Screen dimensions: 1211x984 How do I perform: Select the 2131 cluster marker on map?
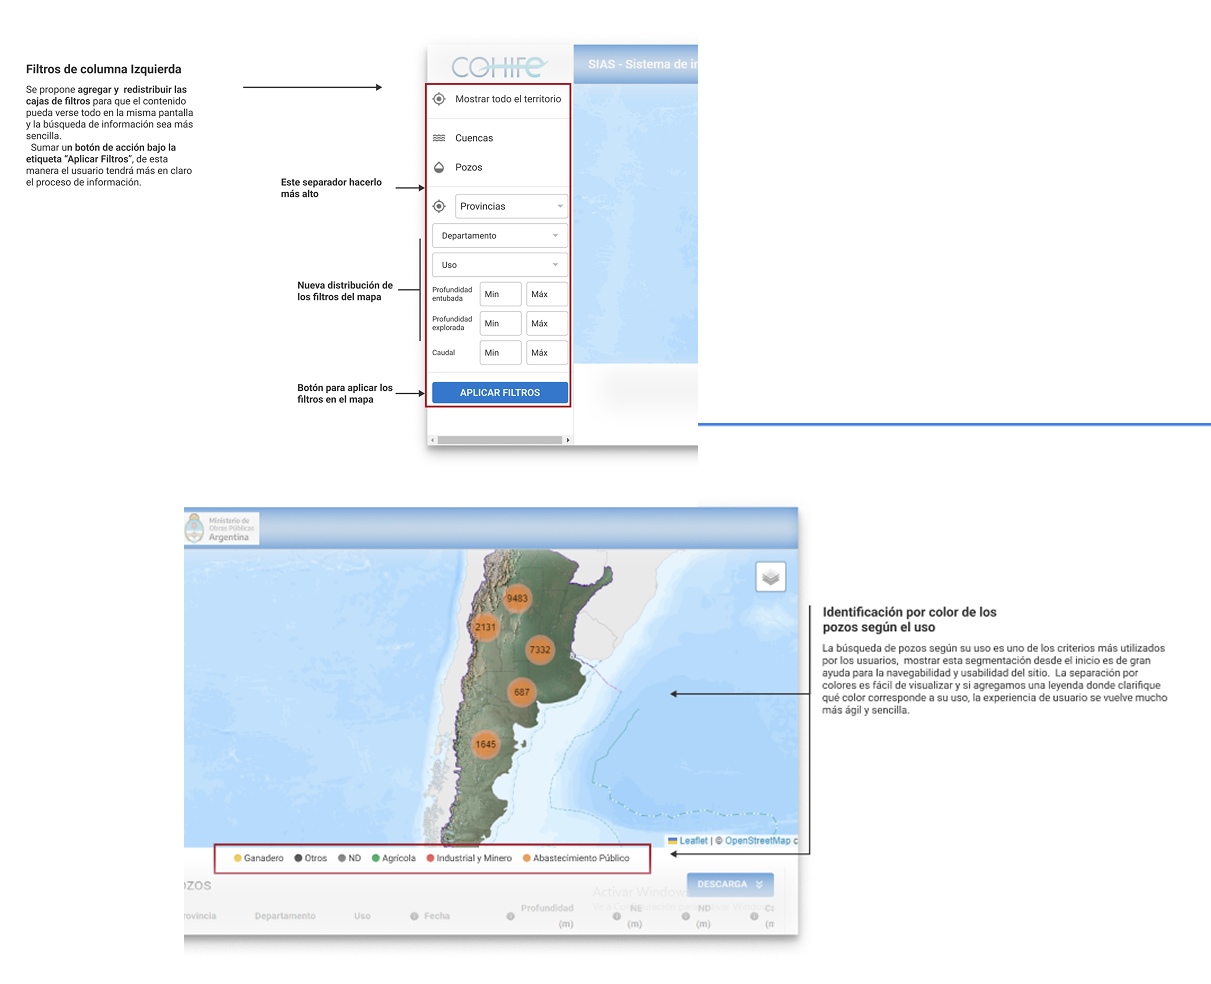coord(485,627)
